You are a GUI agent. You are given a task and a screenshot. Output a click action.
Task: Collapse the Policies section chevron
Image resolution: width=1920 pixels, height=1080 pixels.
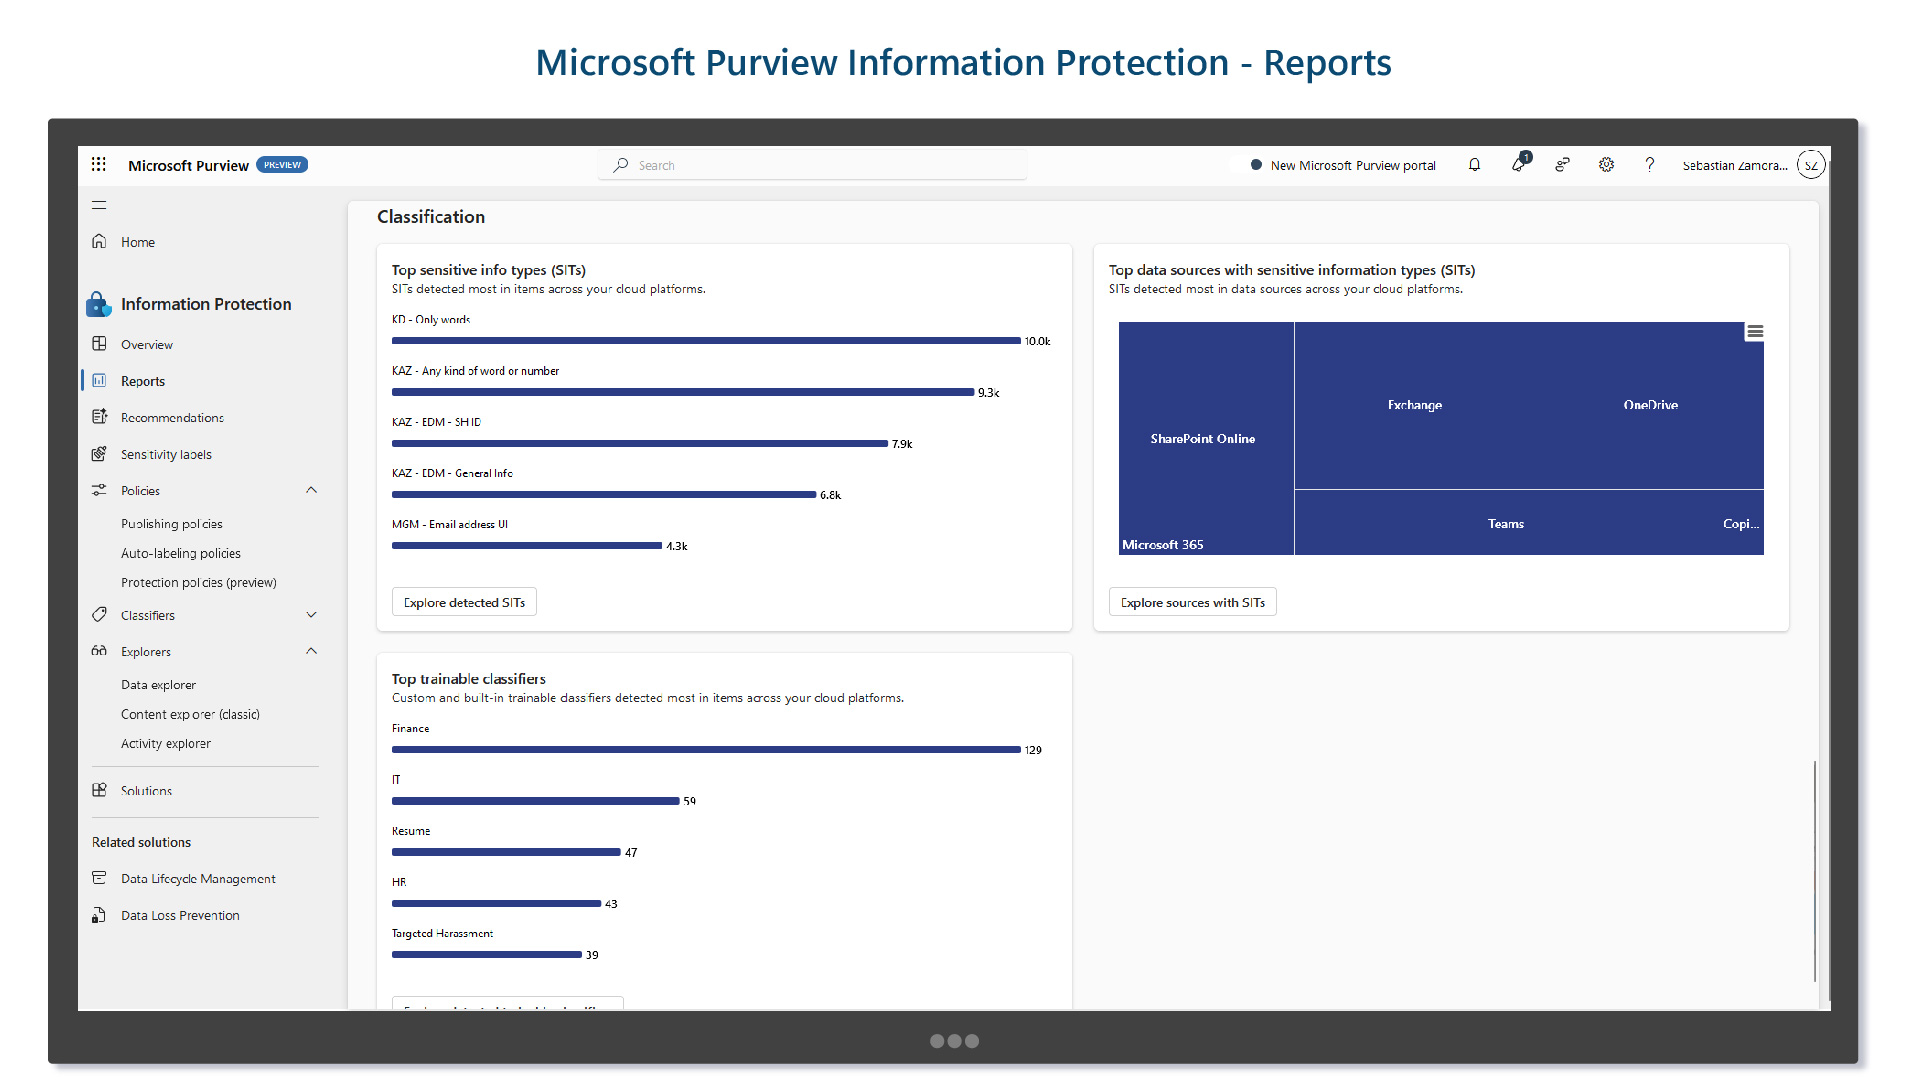(311, 490)
